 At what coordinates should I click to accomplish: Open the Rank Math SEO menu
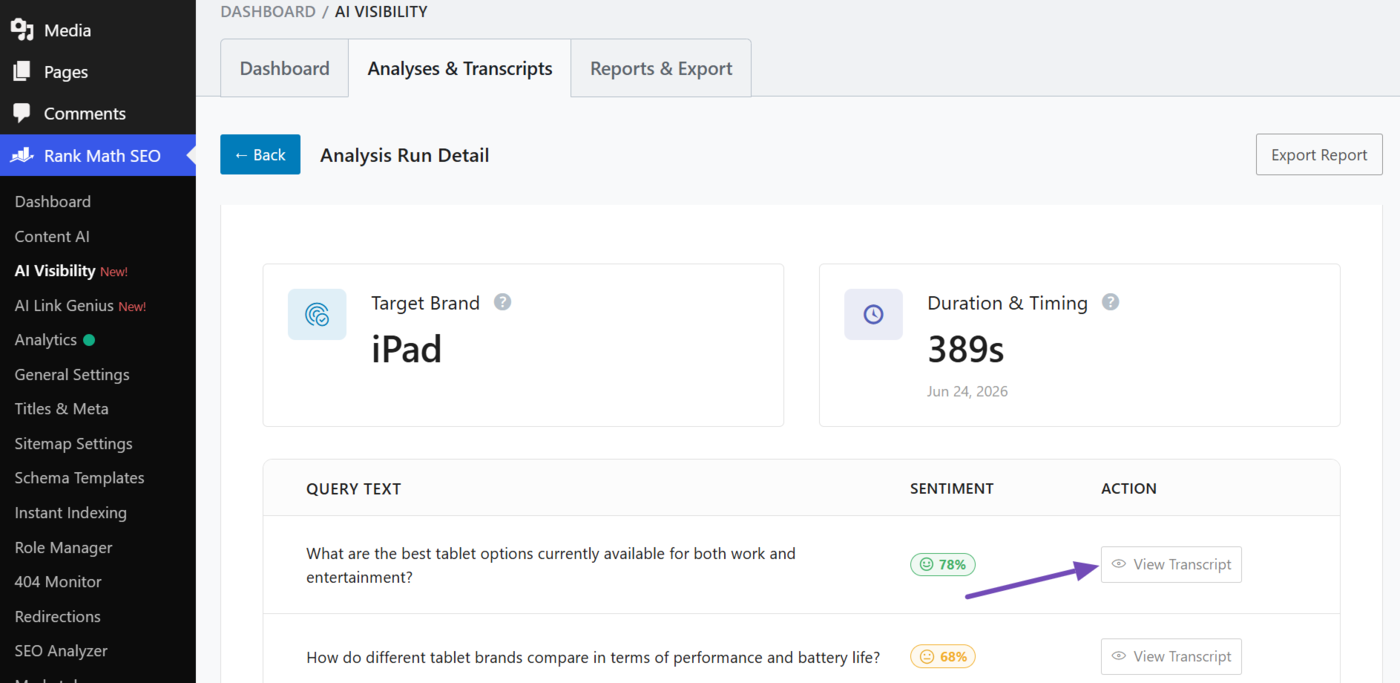click(98, 155)
